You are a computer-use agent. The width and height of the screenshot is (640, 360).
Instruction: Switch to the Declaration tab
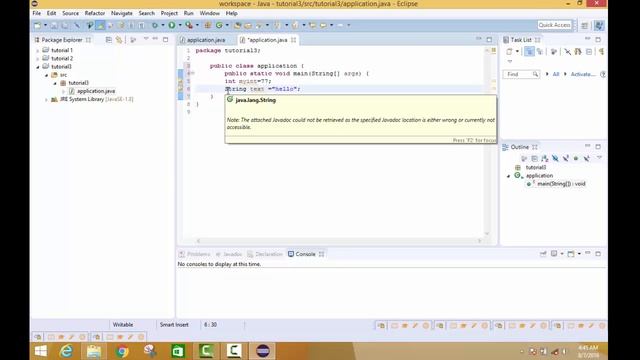tap(264, 254)
